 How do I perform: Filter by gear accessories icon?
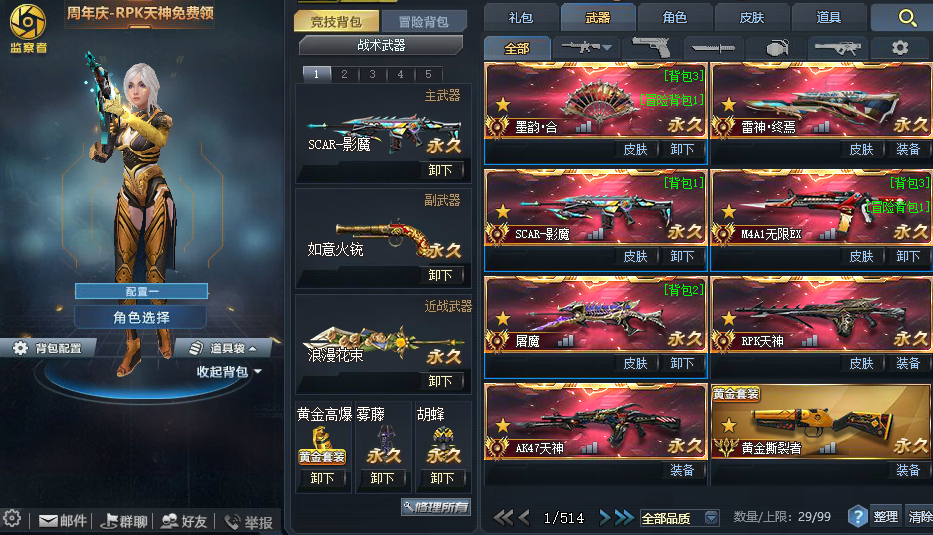tap(900, 47)
